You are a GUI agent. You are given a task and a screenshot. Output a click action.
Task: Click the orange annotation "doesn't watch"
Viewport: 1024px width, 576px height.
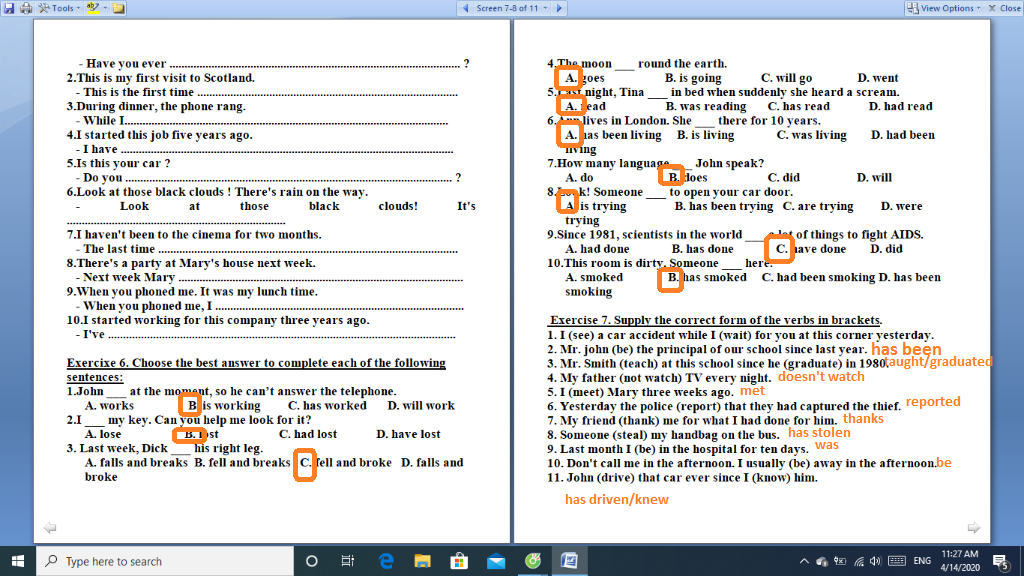(821, 377)
